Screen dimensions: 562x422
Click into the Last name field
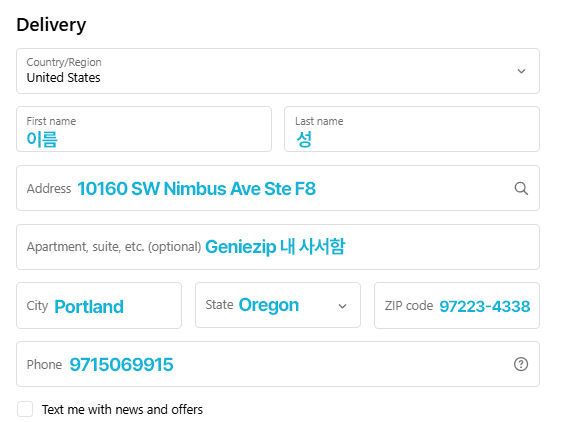[x=412, y=129]
